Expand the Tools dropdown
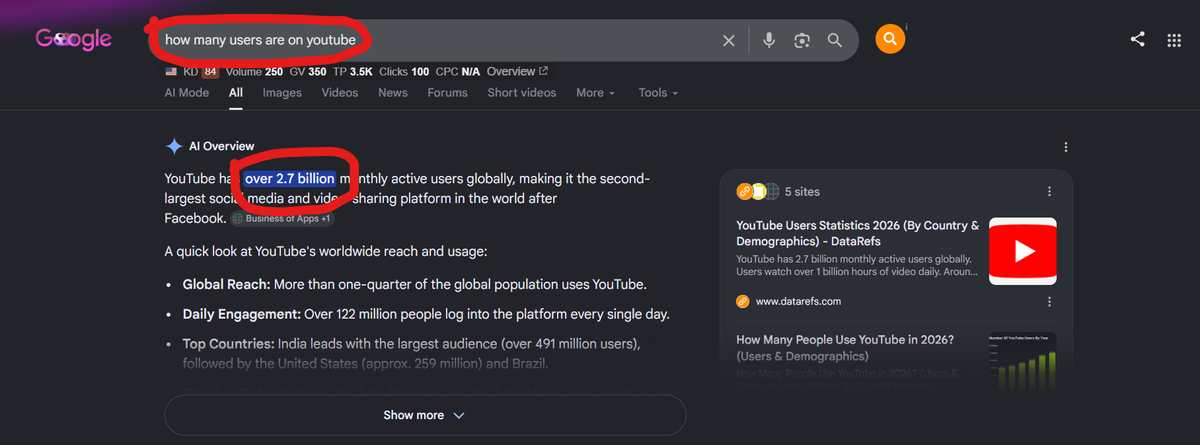This screenshot has height=445, width=1200. (x=658, y=93)
